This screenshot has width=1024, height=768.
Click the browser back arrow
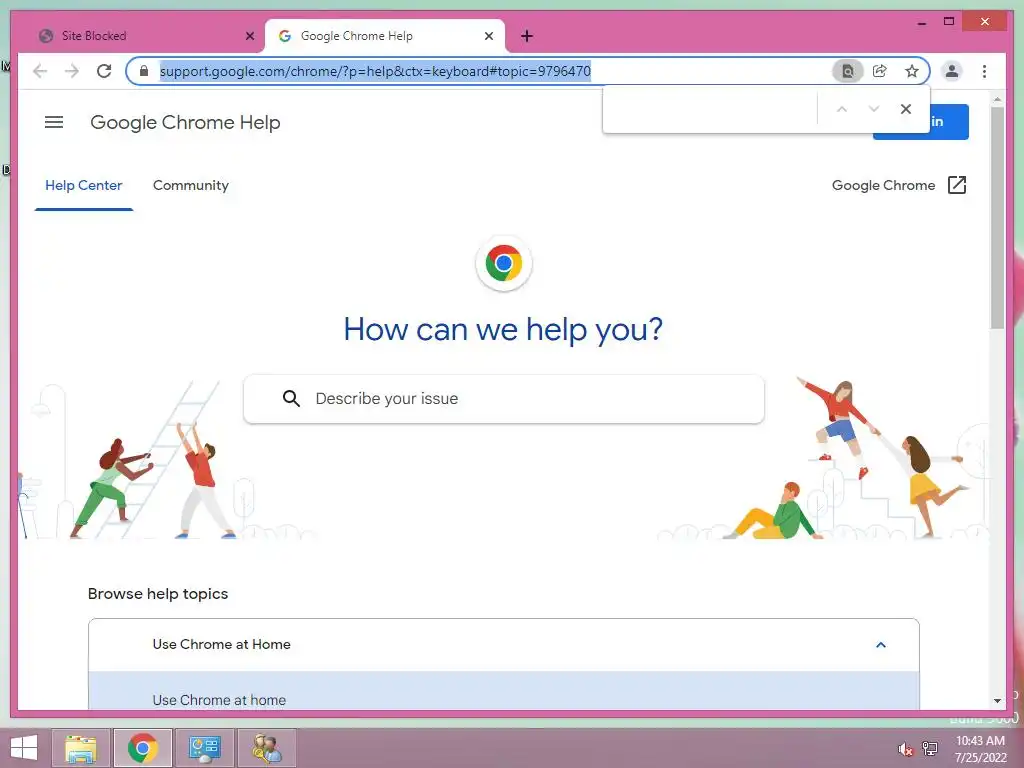tap(40, 71)
